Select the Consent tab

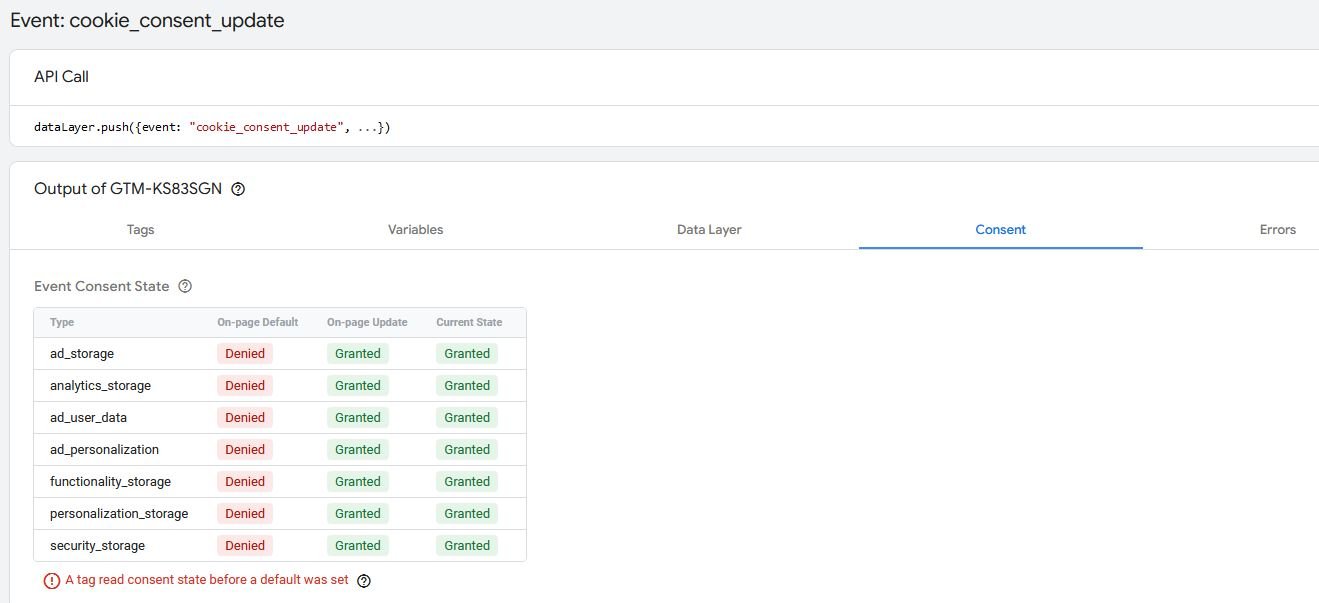tap(1000, 230)
